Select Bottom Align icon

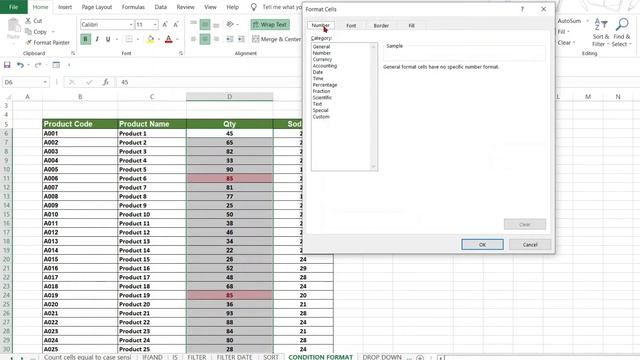216,24
